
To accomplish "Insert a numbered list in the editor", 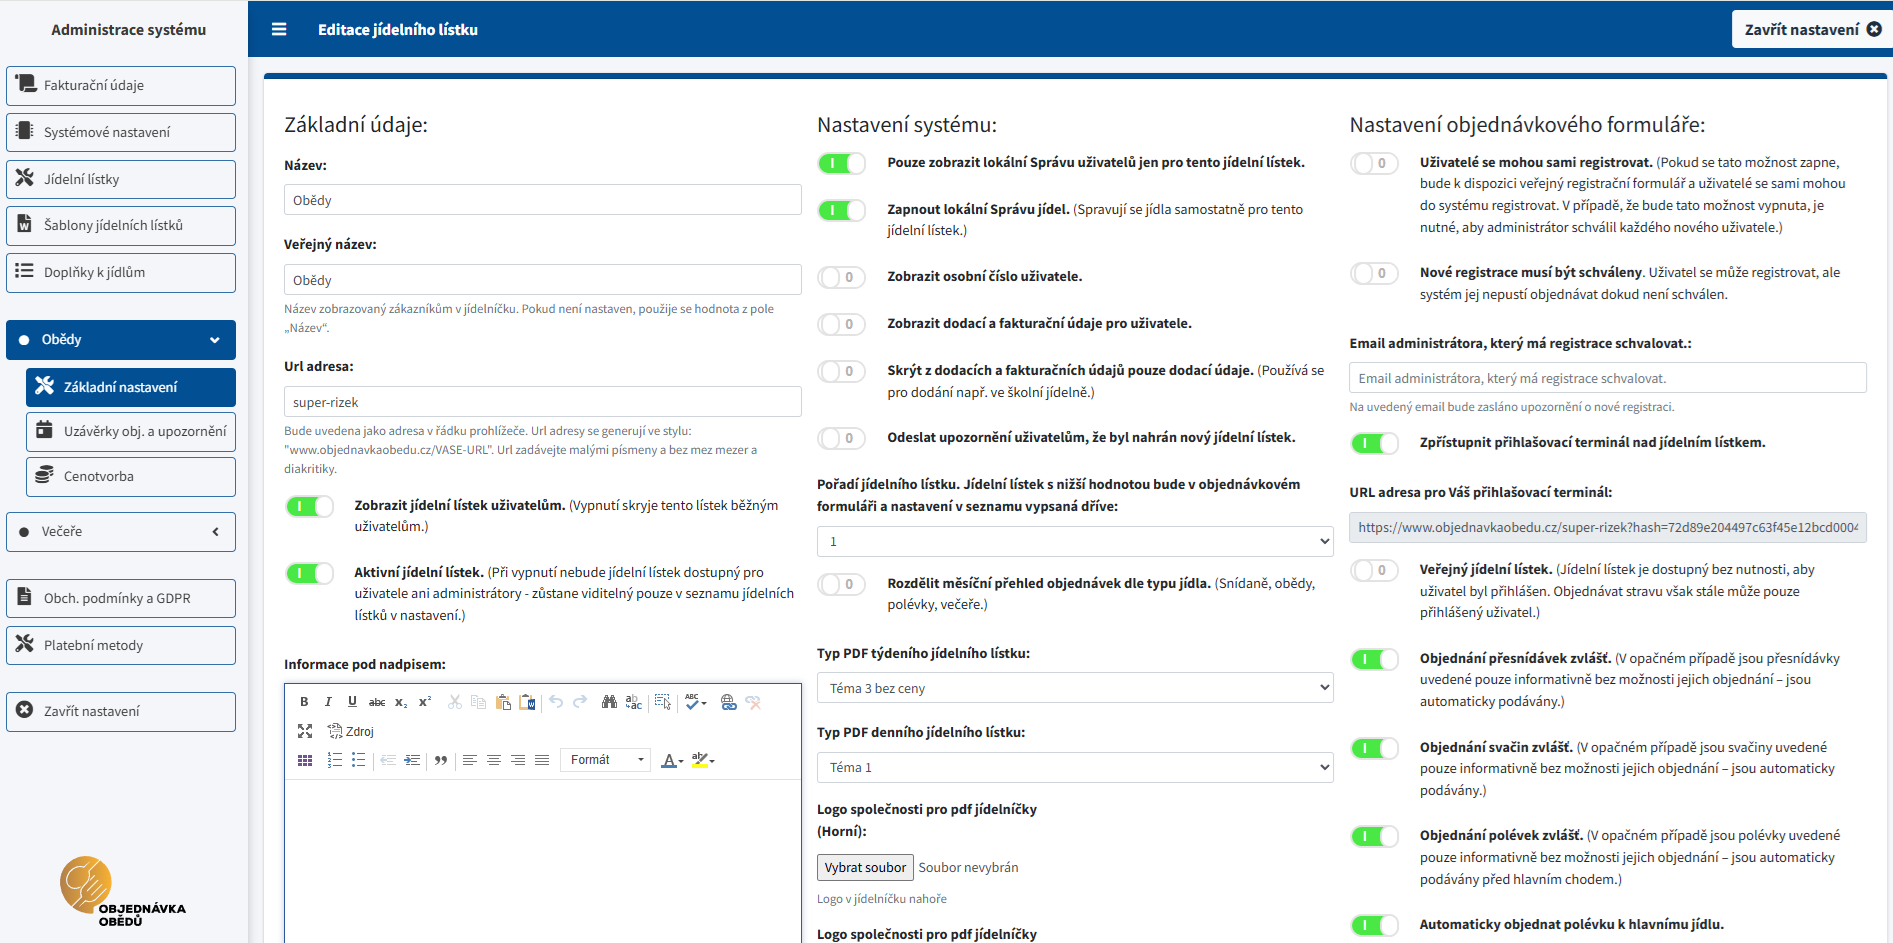I will (x=335, y=760).
